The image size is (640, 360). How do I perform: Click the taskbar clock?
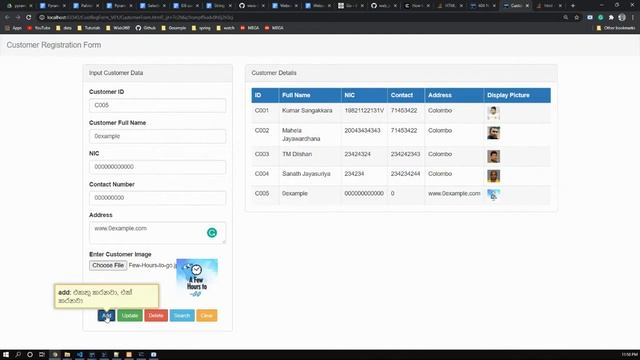point(629,355)
